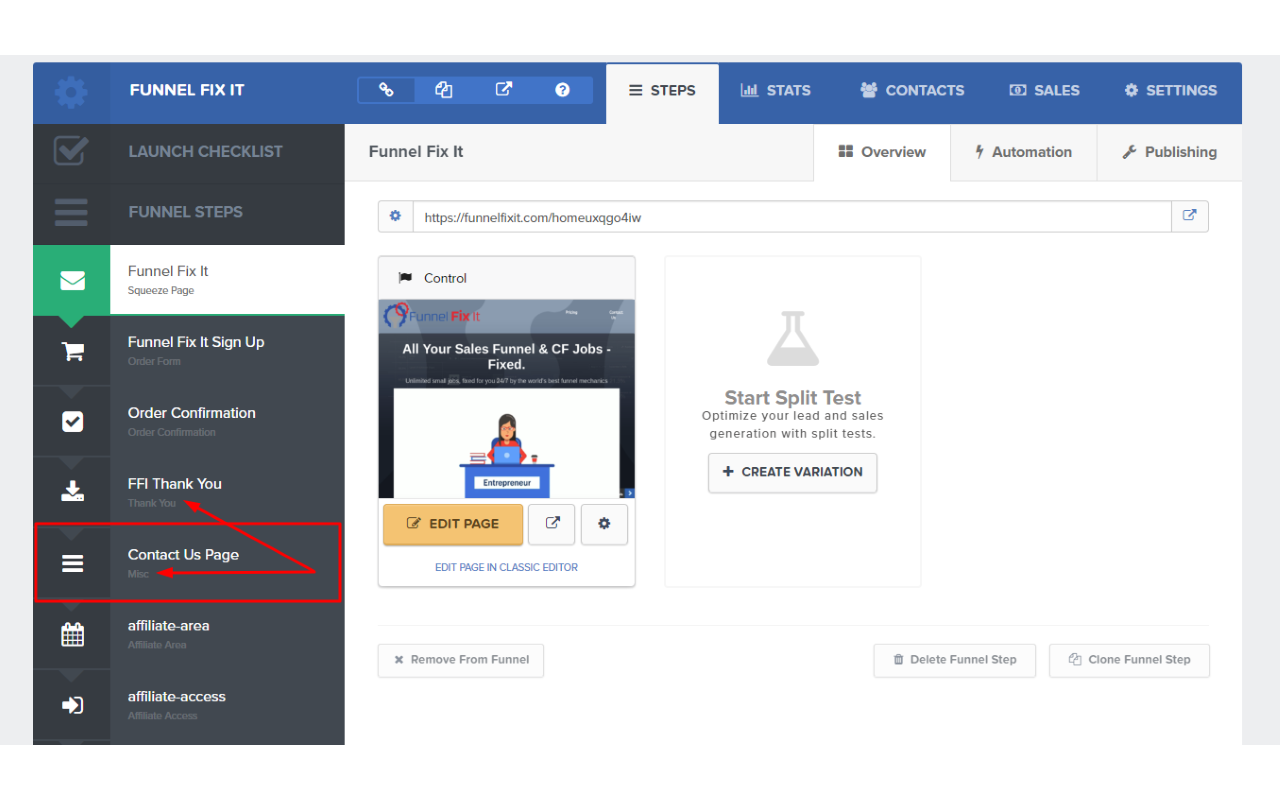
Task: Click Remove From Funnel button
Action: coord(461,660)
